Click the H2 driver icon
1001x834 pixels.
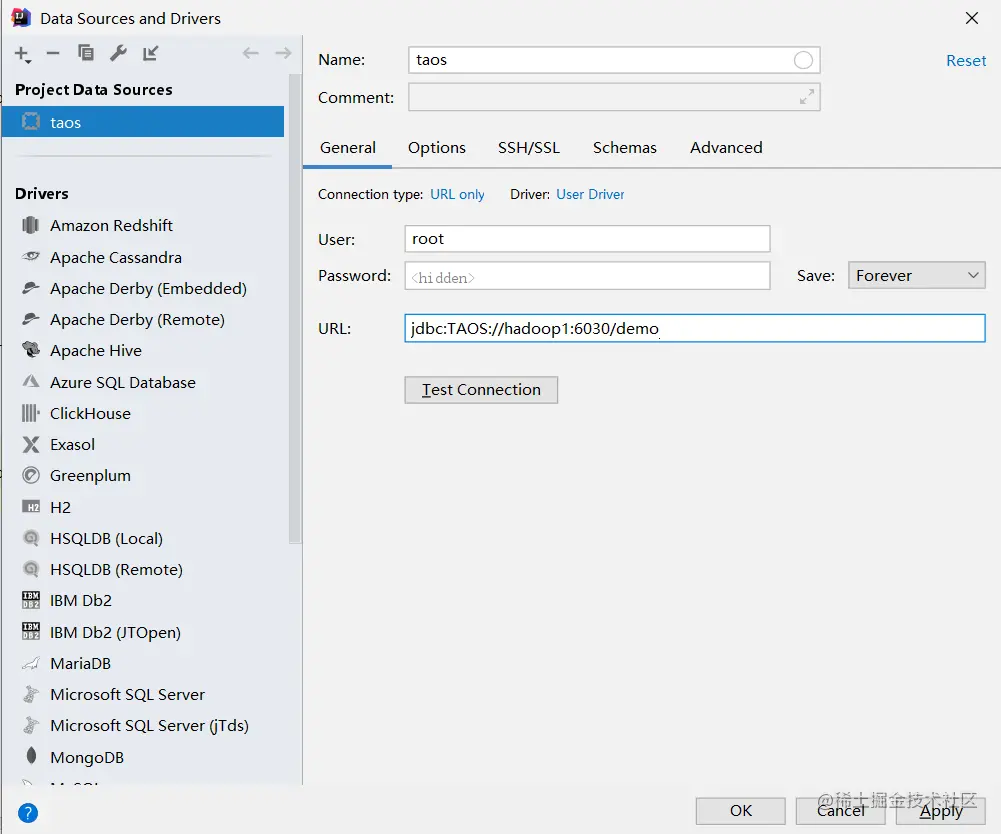point(31,507)
